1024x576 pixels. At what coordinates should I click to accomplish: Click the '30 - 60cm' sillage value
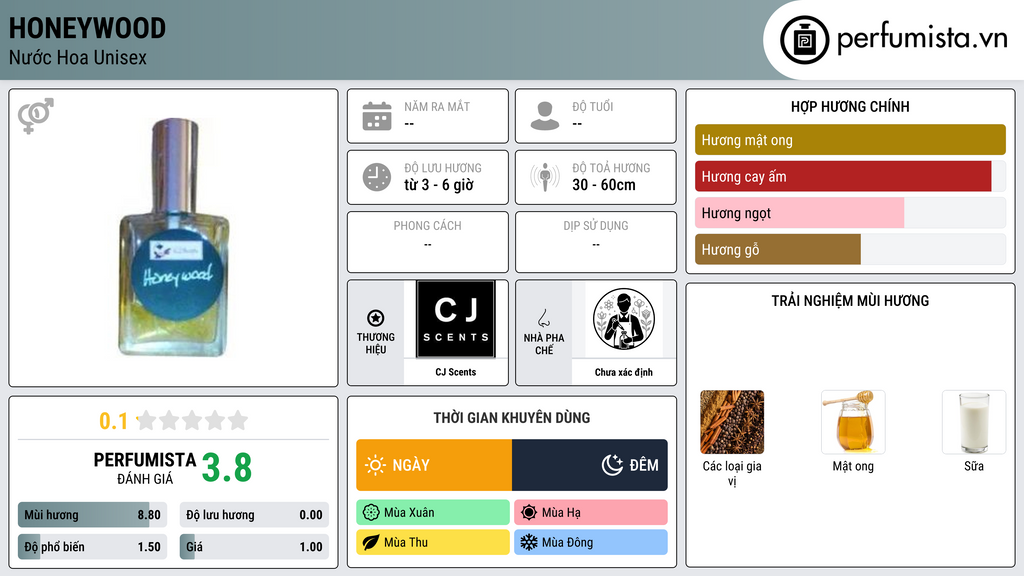pyautogui.click(x=604, y=185)
